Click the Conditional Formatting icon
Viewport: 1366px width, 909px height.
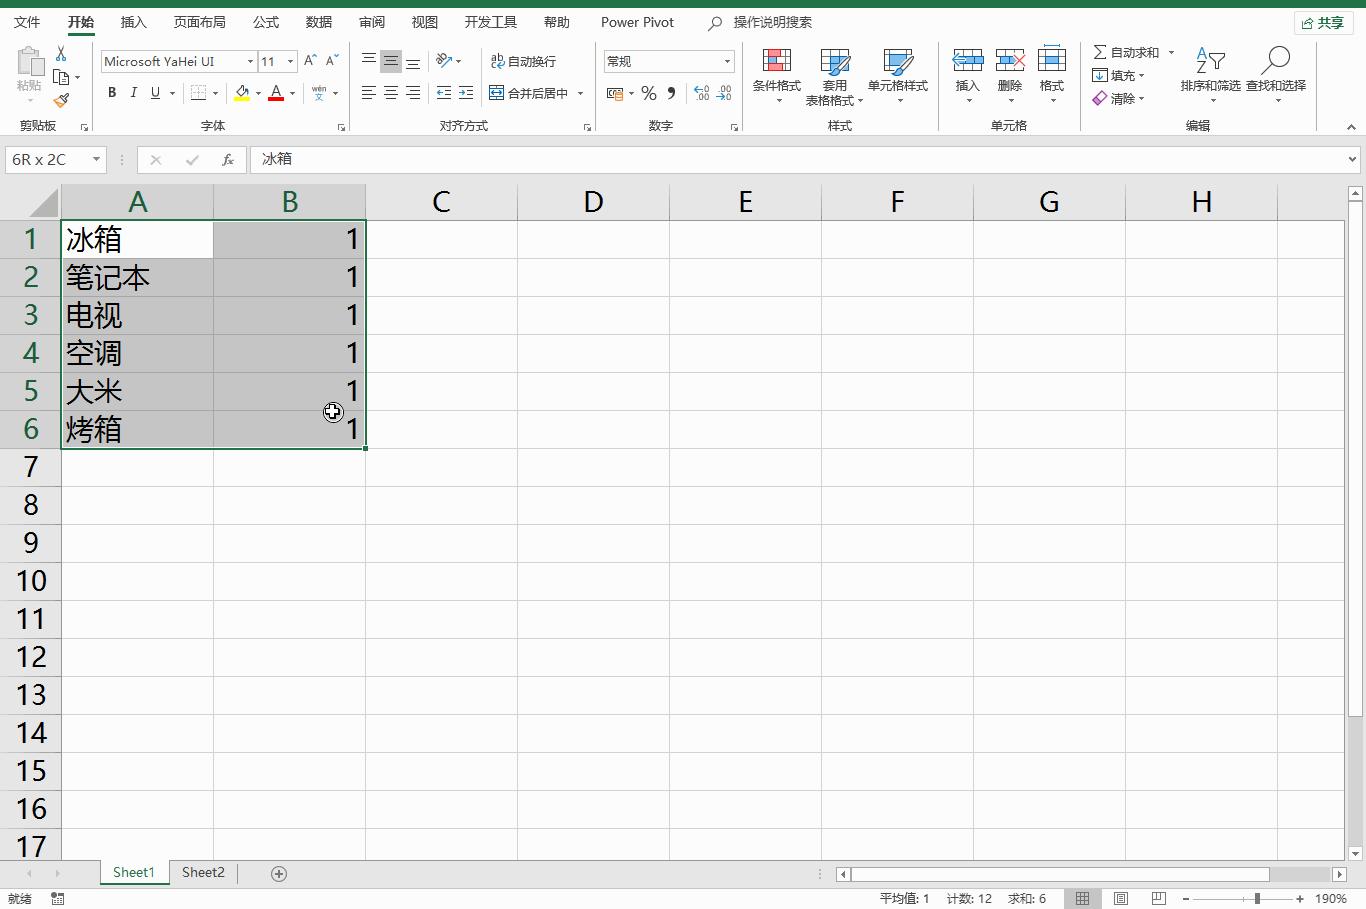(776, 62)
